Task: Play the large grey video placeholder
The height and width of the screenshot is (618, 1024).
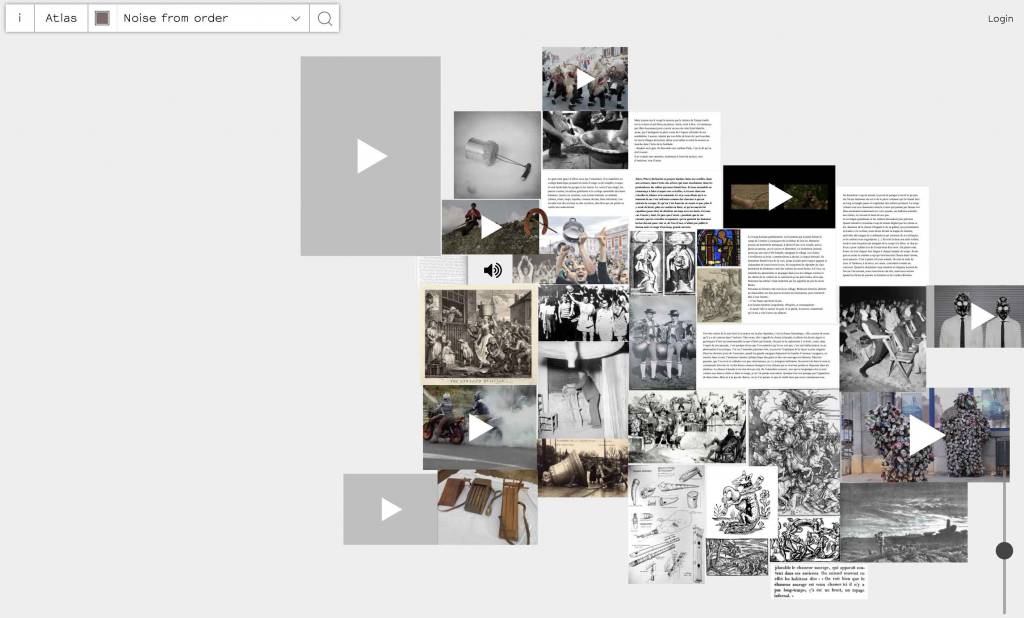Action: pyautogui.click(x=371, y=156)
